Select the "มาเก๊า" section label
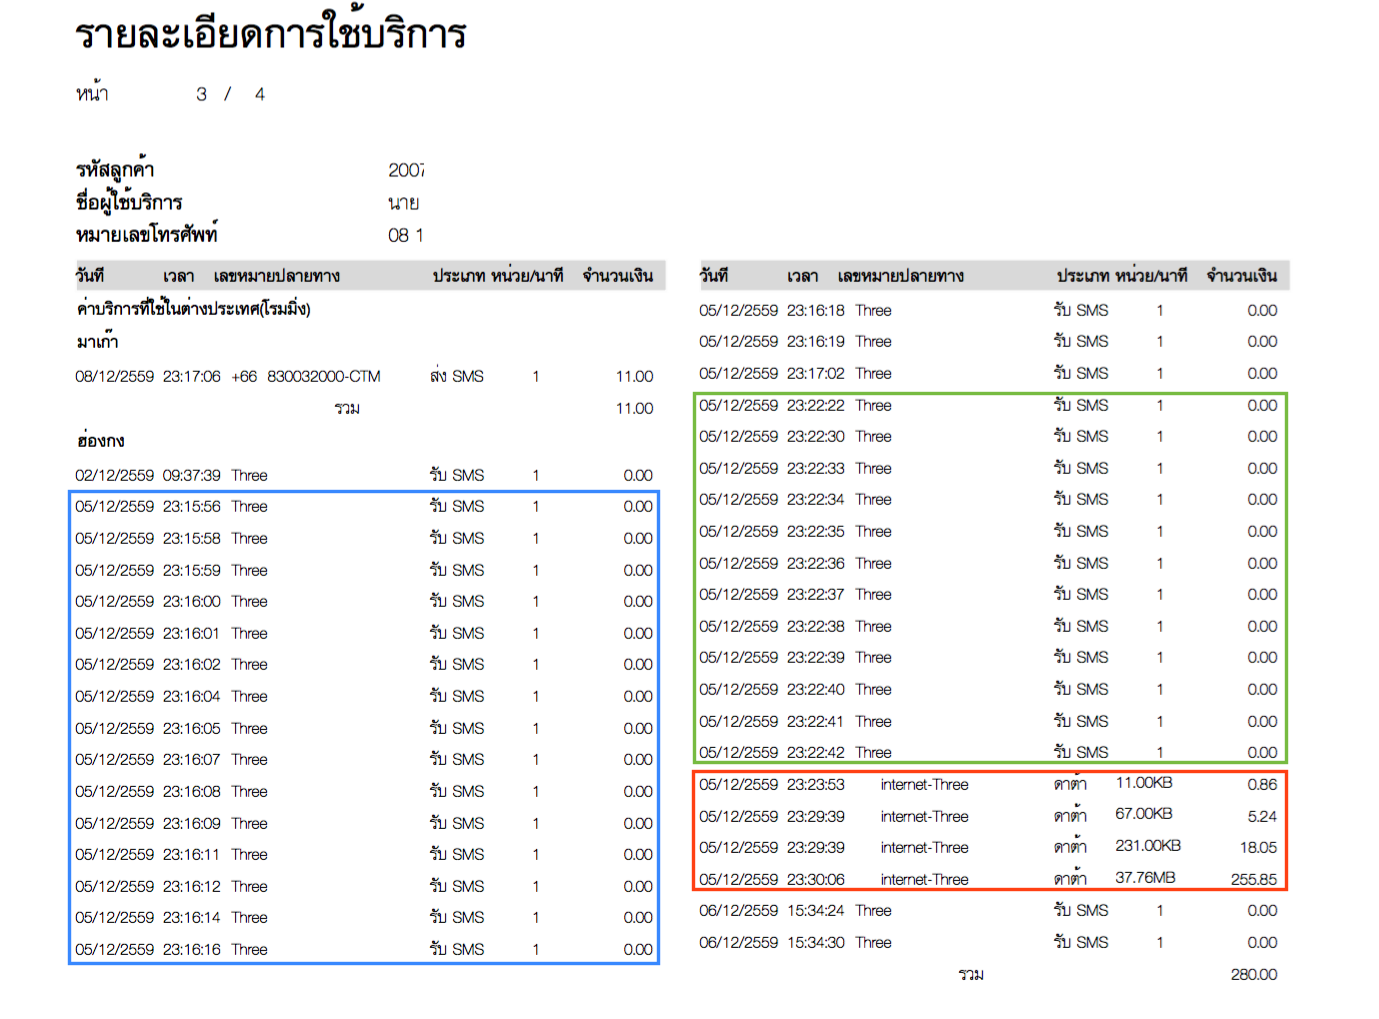The width and height of the screenshot is (1379, 1019). click(97, 342)
